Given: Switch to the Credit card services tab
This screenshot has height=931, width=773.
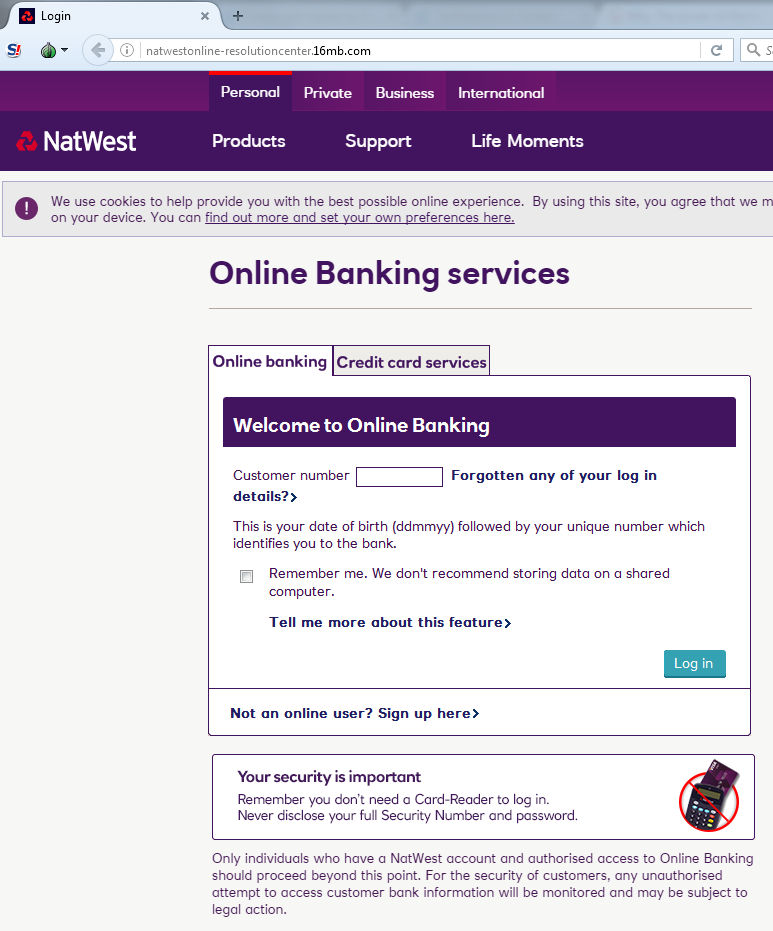Looking at the screenshot, I should [411, 362].
